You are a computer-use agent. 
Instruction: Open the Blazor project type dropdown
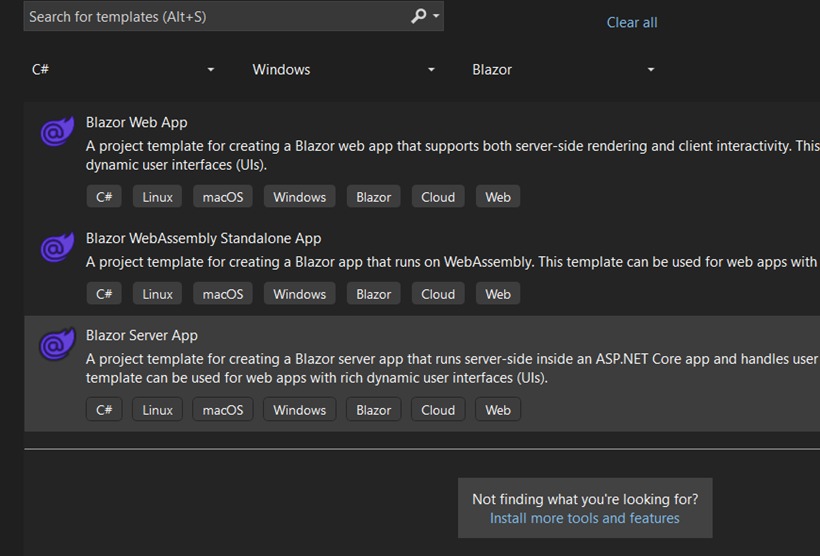pyautogui.click(x=563, y=70)
